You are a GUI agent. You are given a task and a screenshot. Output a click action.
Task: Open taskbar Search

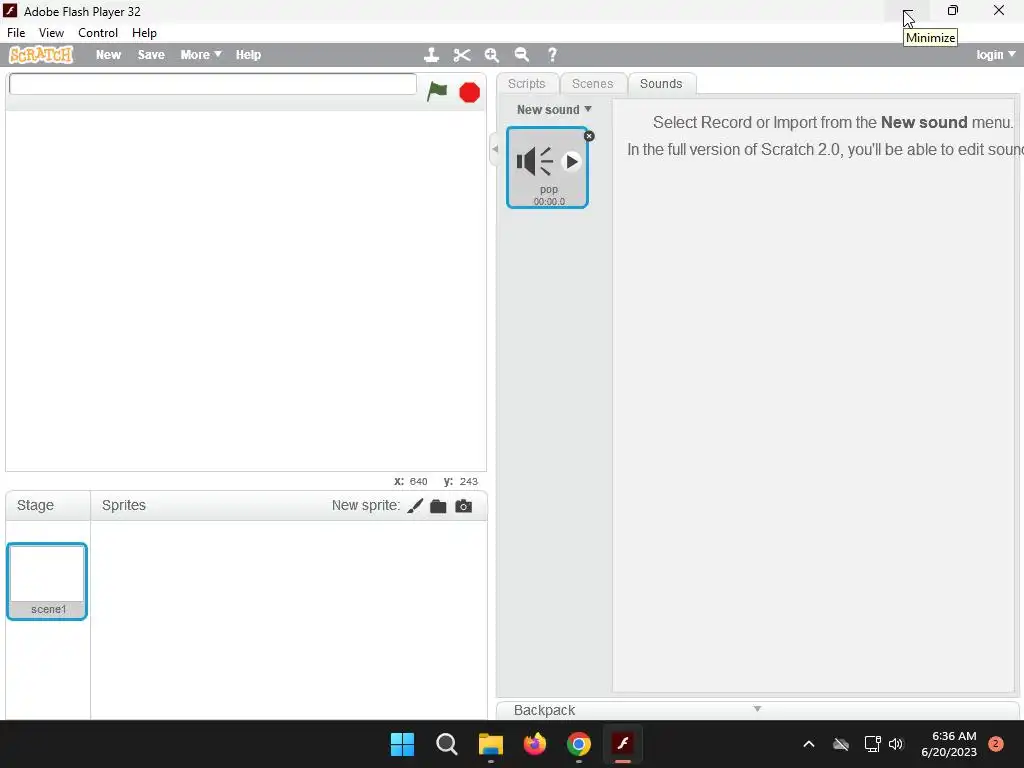[x=447, y=744]
